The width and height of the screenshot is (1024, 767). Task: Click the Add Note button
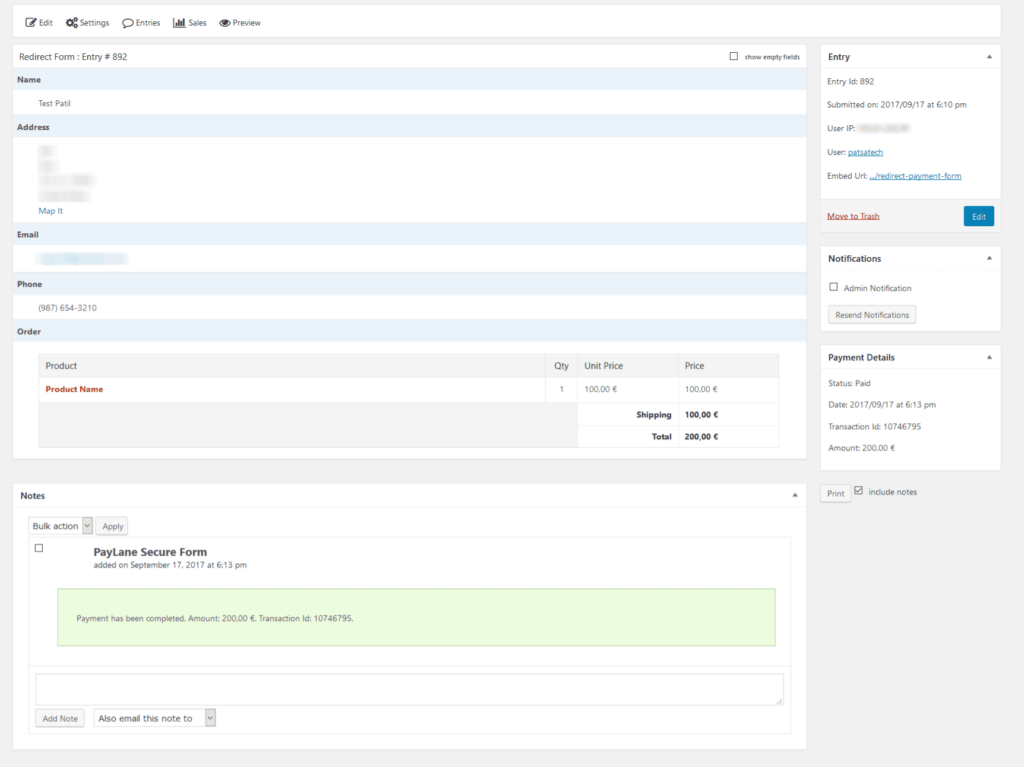coord(60,719)
